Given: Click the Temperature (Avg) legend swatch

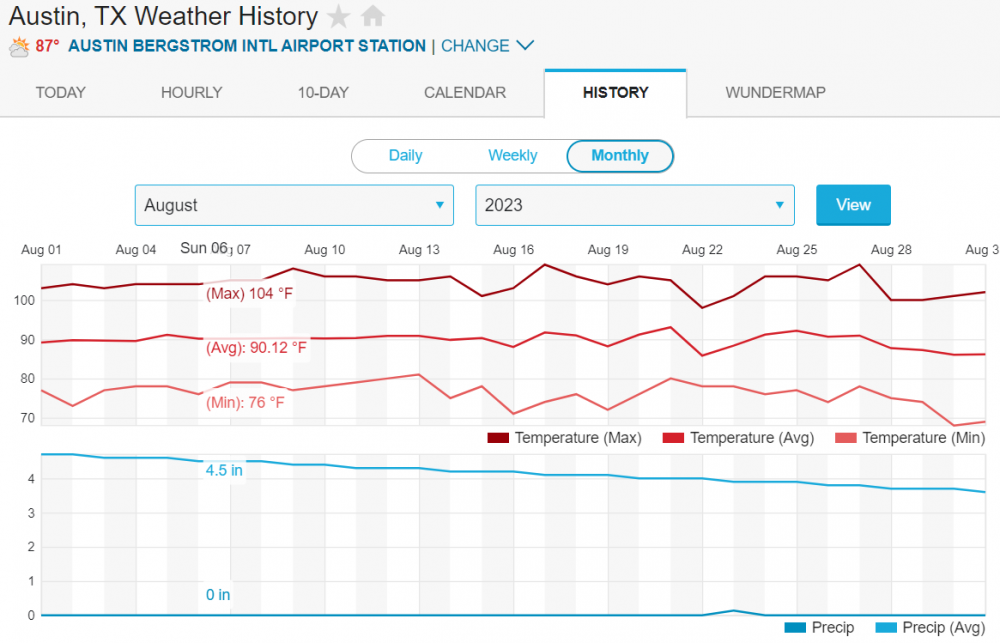Looking at the screenshot, I should tap(672, 438).
